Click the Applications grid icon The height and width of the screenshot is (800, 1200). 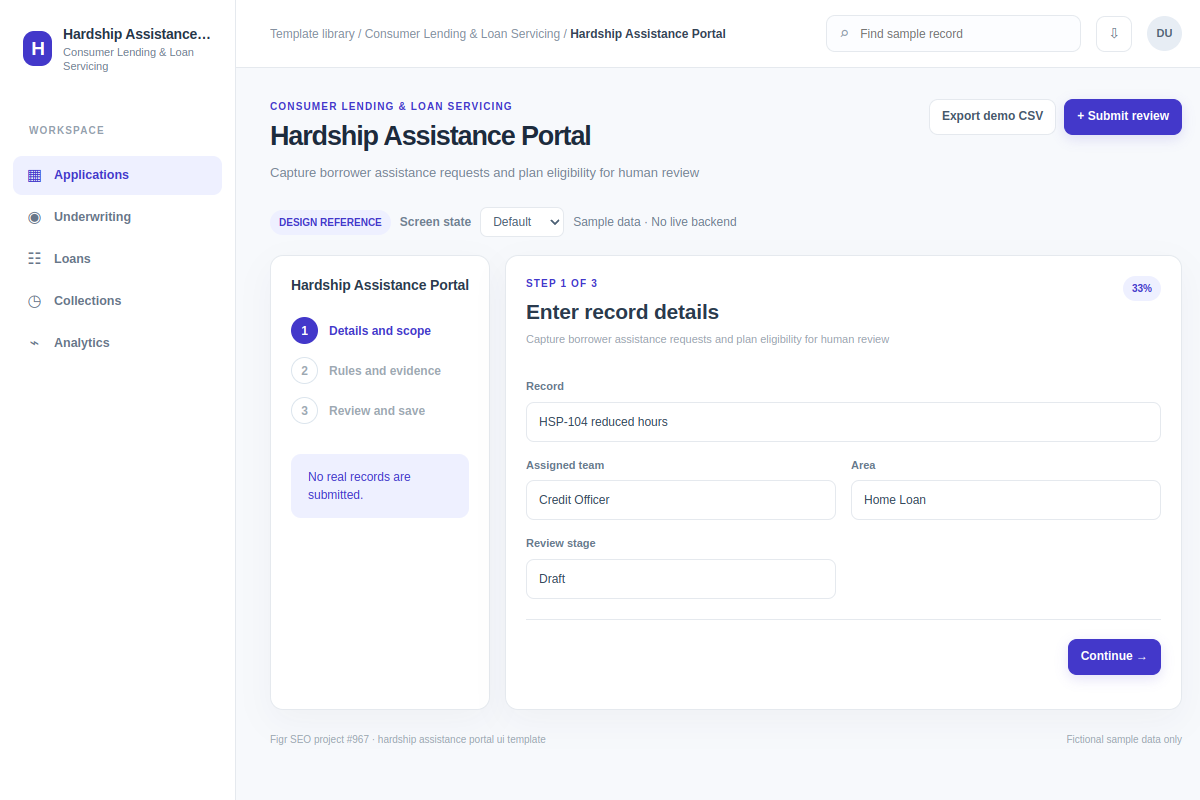click(35, 175)
